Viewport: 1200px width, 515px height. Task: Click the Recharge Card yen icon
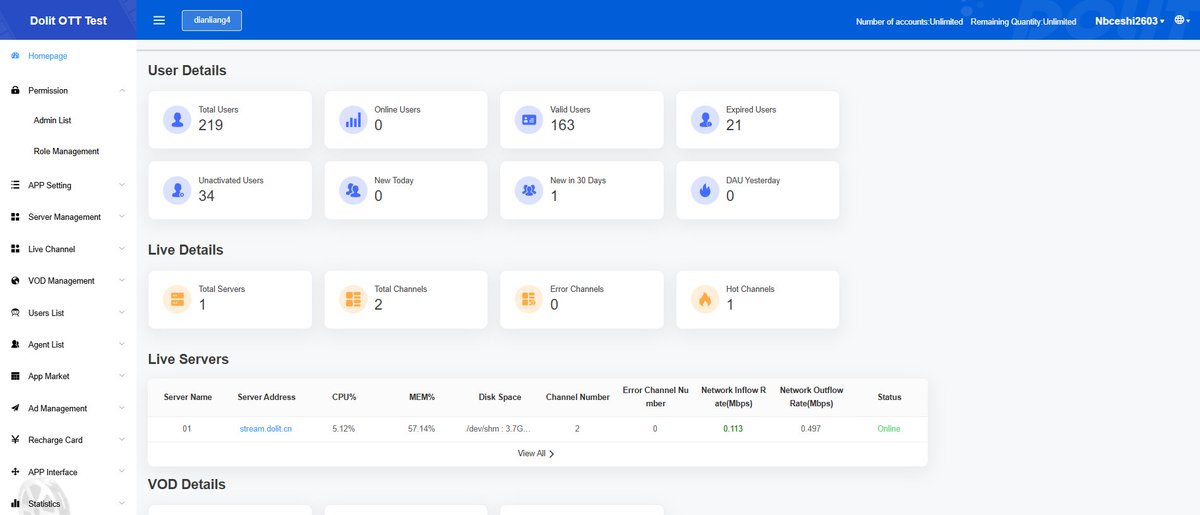pos(15,440)
